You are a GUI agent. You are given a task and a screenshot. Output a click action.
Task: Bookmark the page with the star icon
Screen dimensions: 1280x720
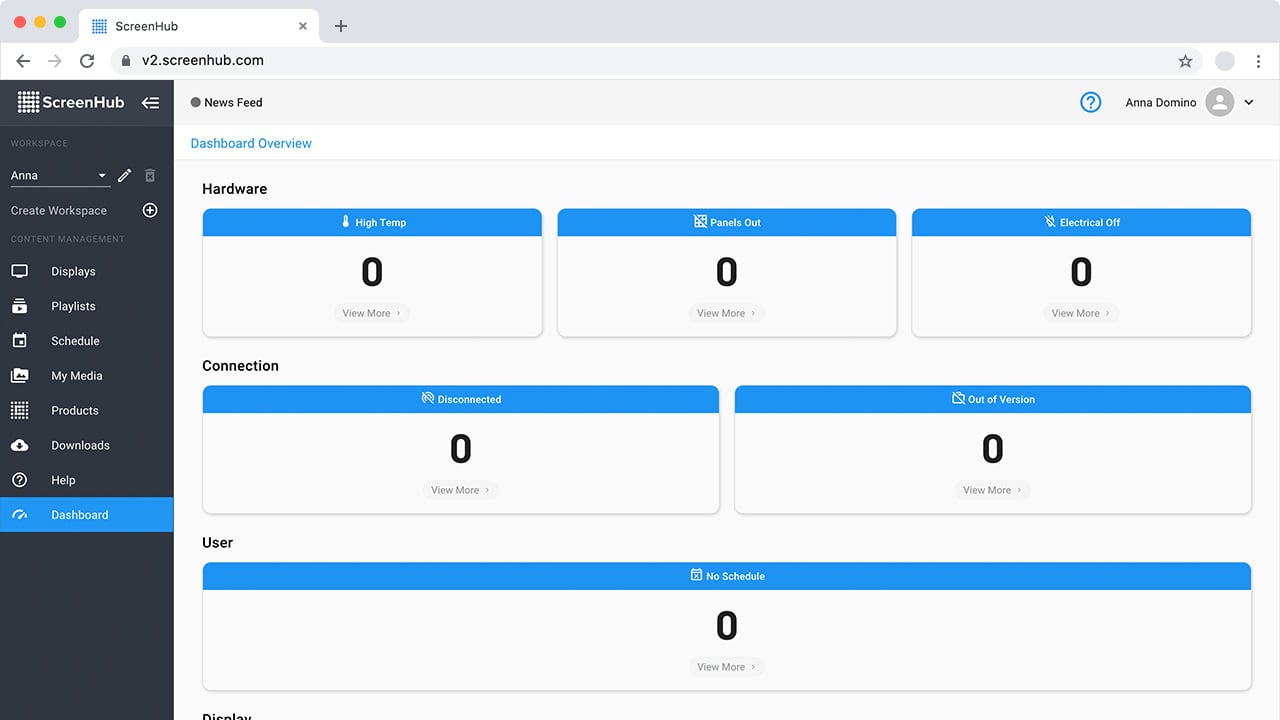1185,61
